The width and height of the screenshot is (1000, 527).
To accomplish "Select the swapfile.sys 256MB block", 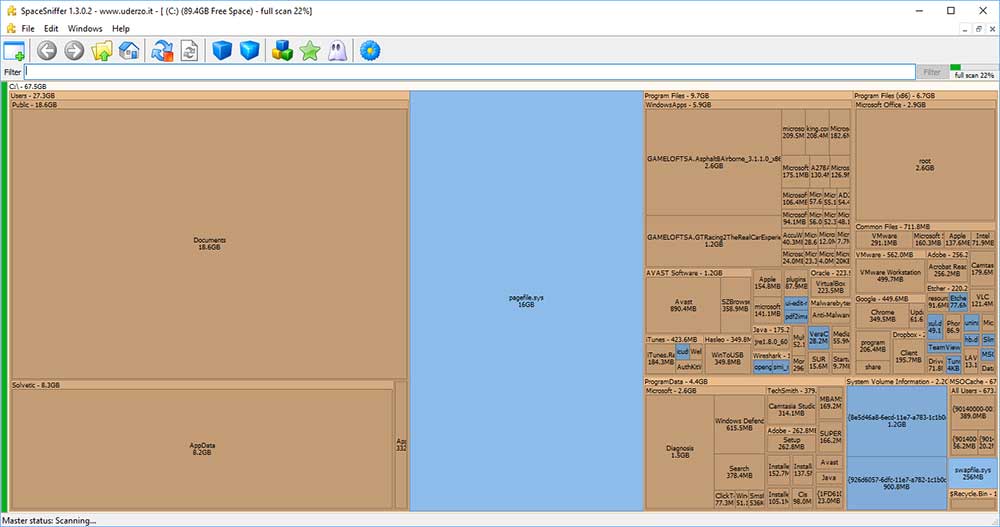I will (973, 473).
